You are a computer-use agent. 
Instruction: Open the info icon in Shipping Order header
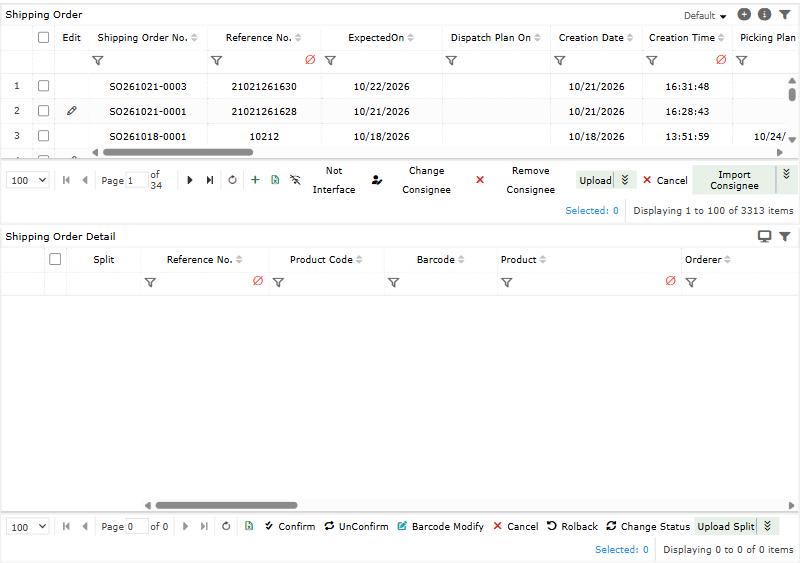coord(764,14)
